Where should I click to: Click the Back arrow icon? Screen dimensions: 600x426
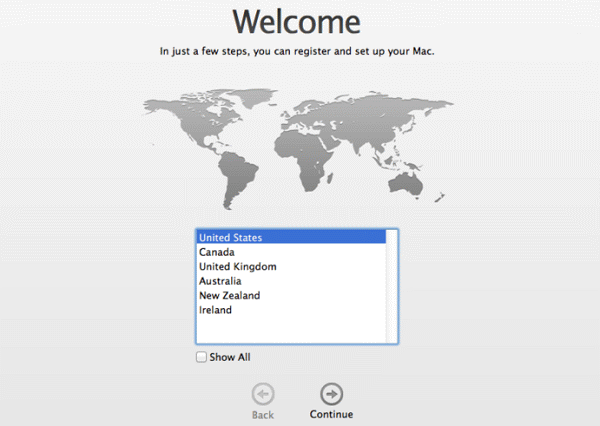tap(263, 394)
